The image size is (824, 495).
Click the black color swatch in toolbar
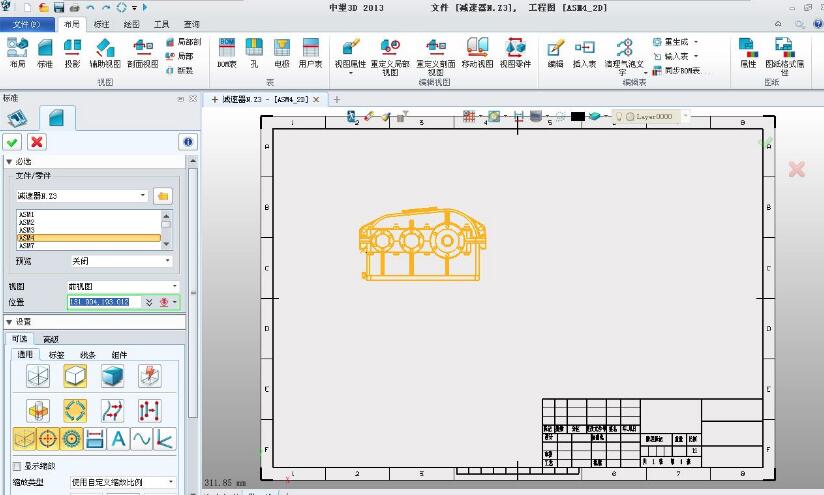[578, 116]
